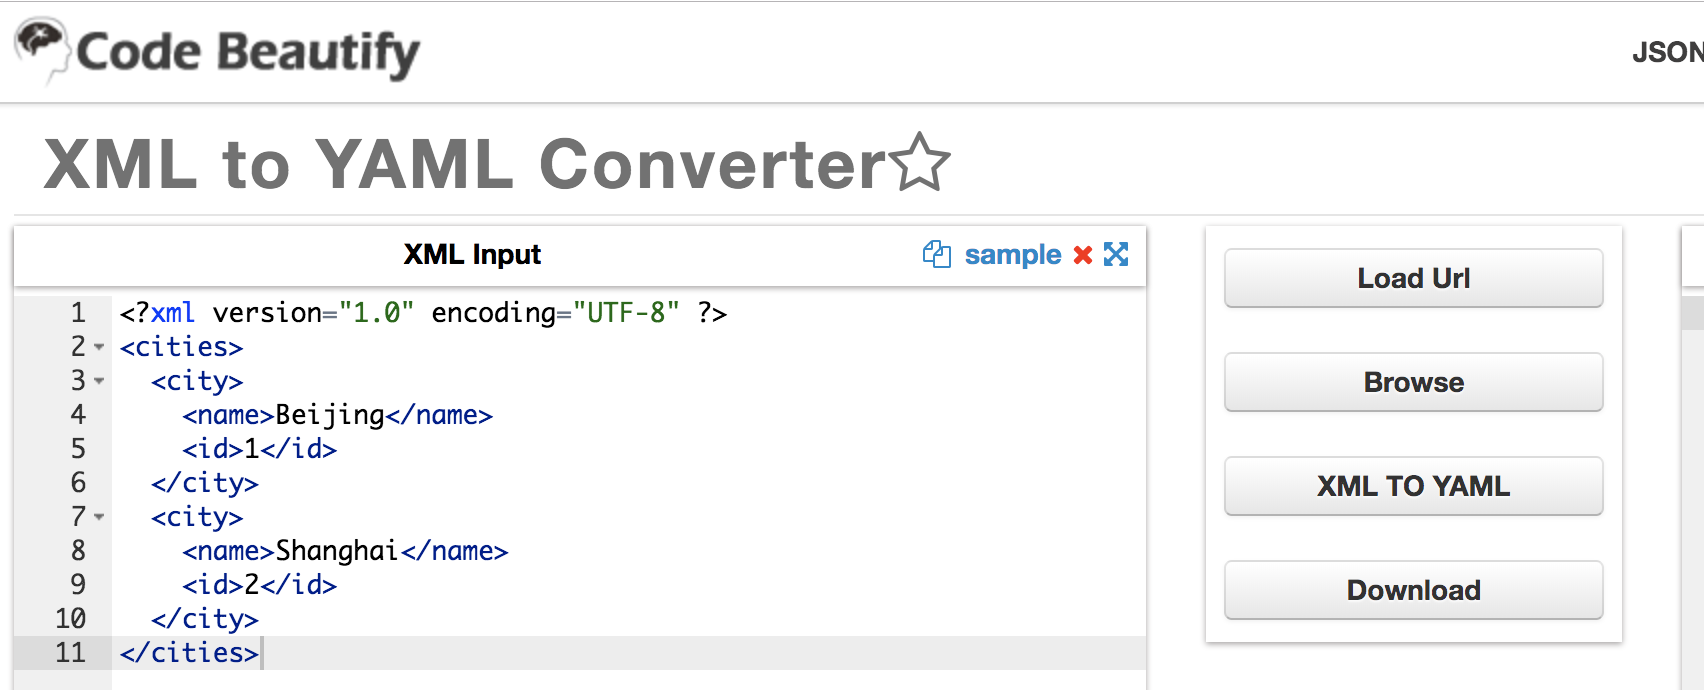Convert using the XML TO YAML button

[1413, 486]
